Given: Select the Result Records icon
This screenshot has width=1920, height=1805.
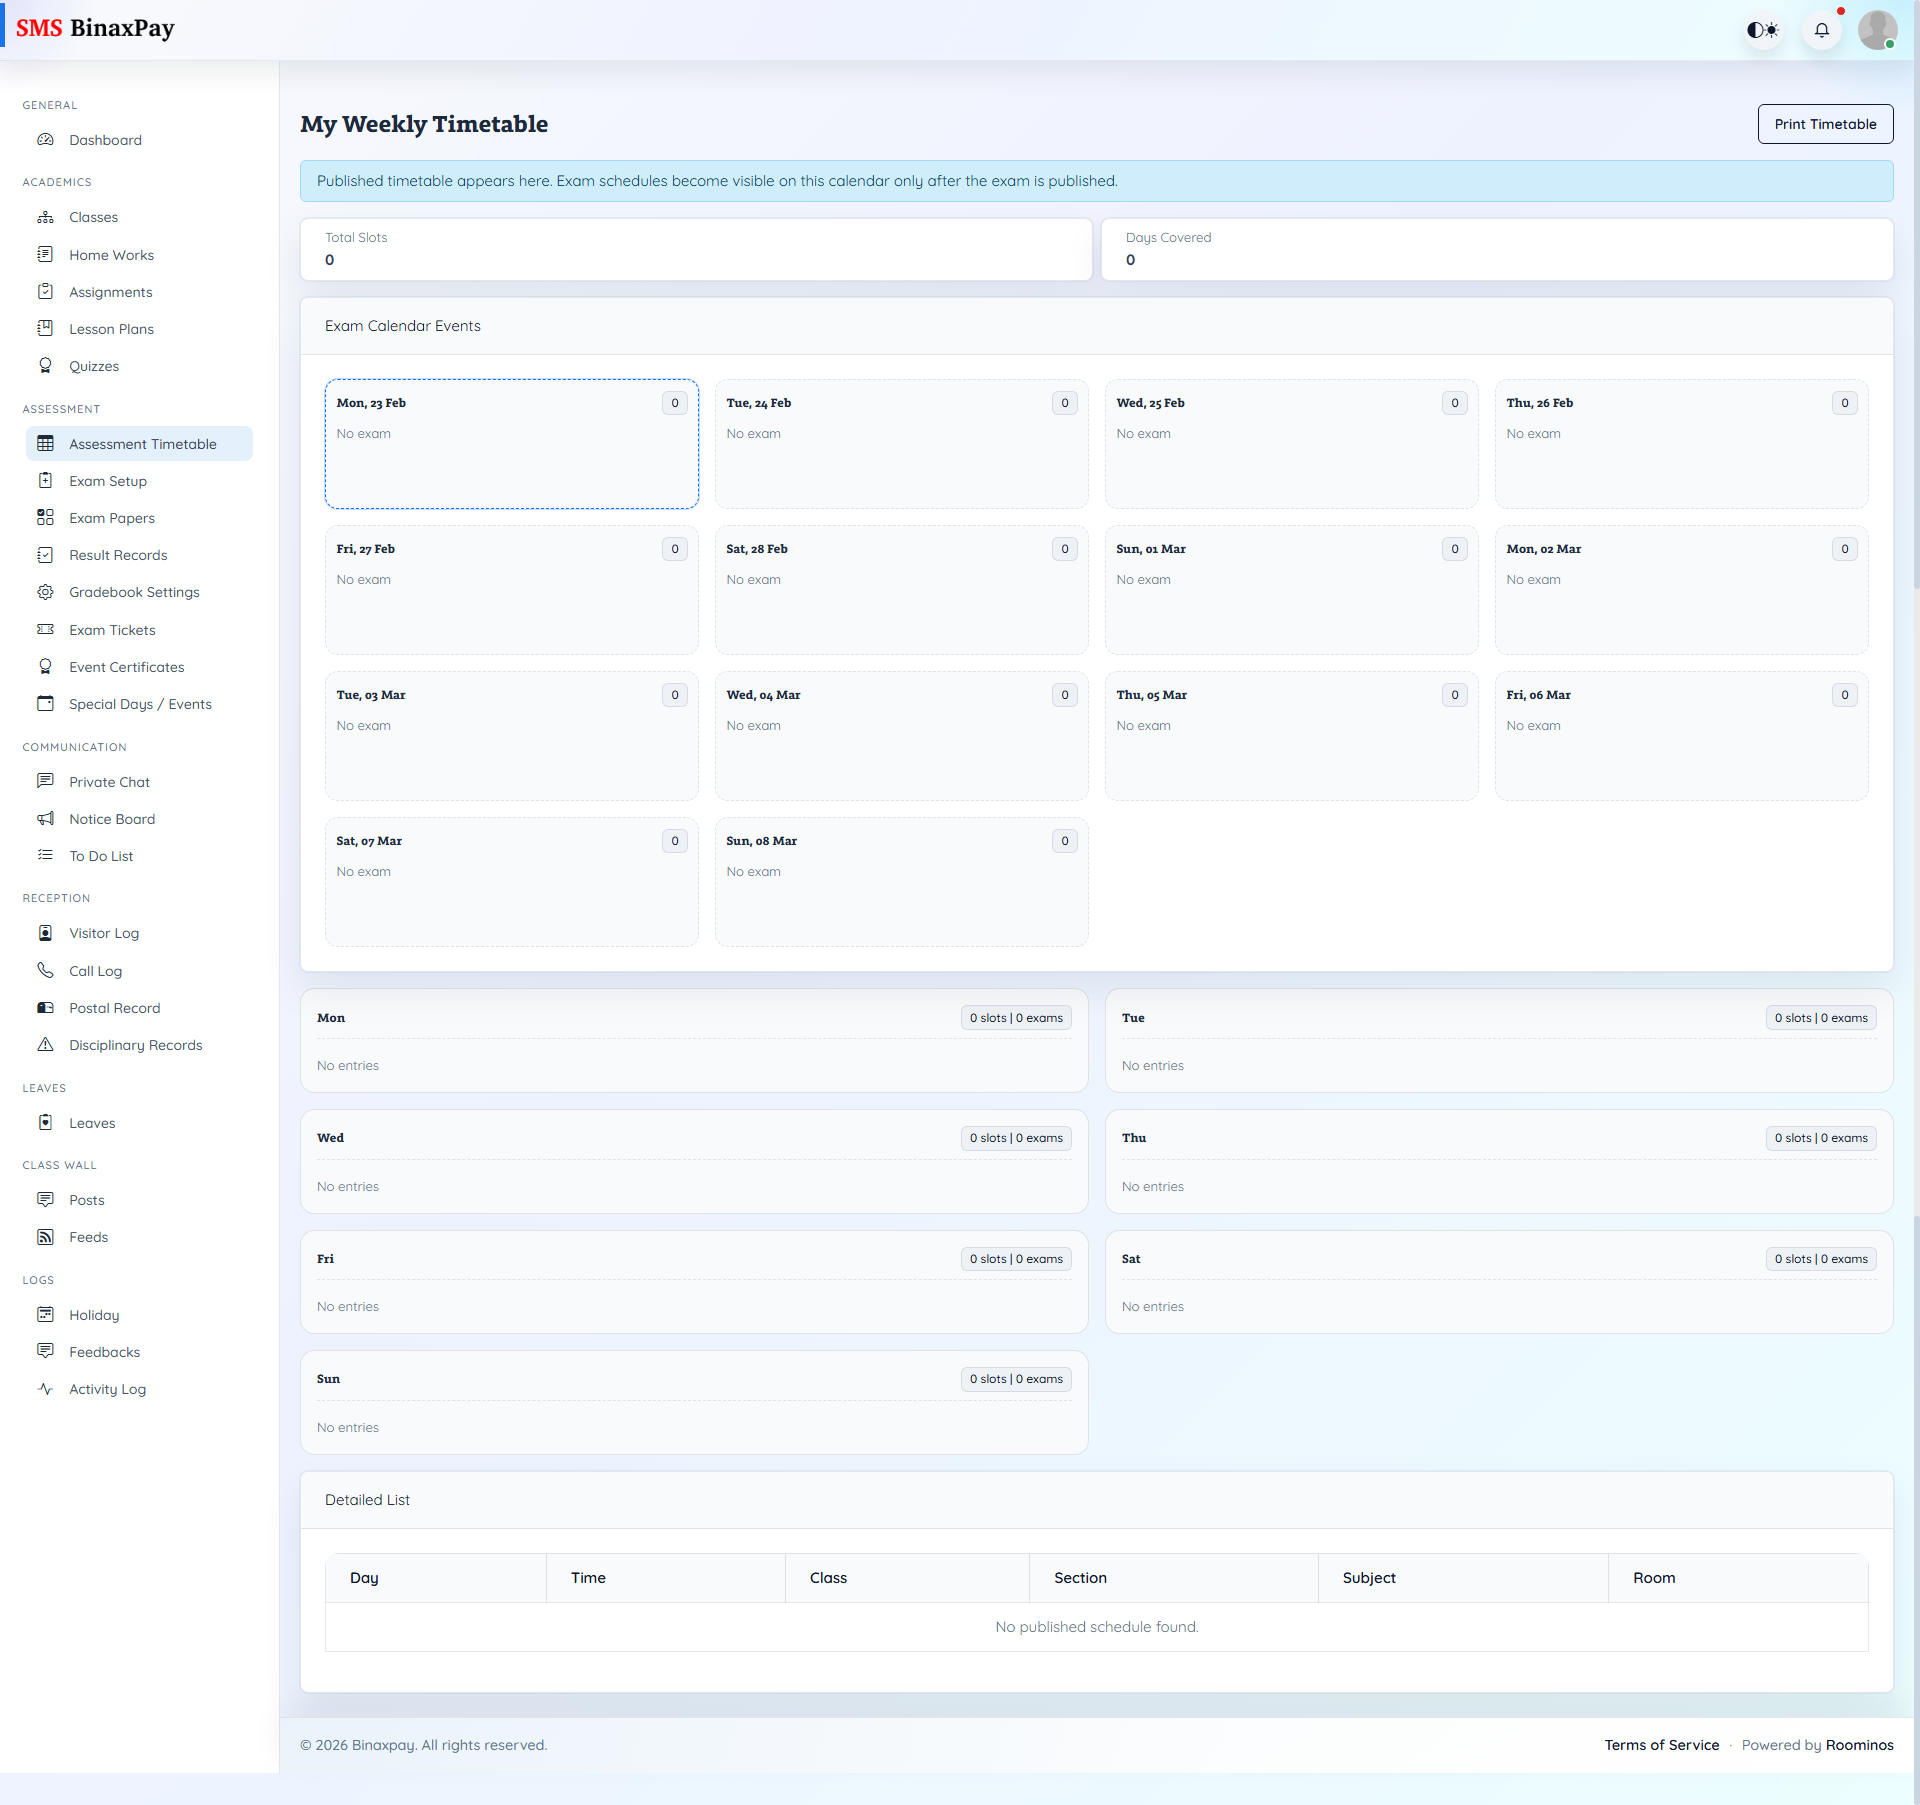Looking at the screenshot, I should click(x=46, y=555).
